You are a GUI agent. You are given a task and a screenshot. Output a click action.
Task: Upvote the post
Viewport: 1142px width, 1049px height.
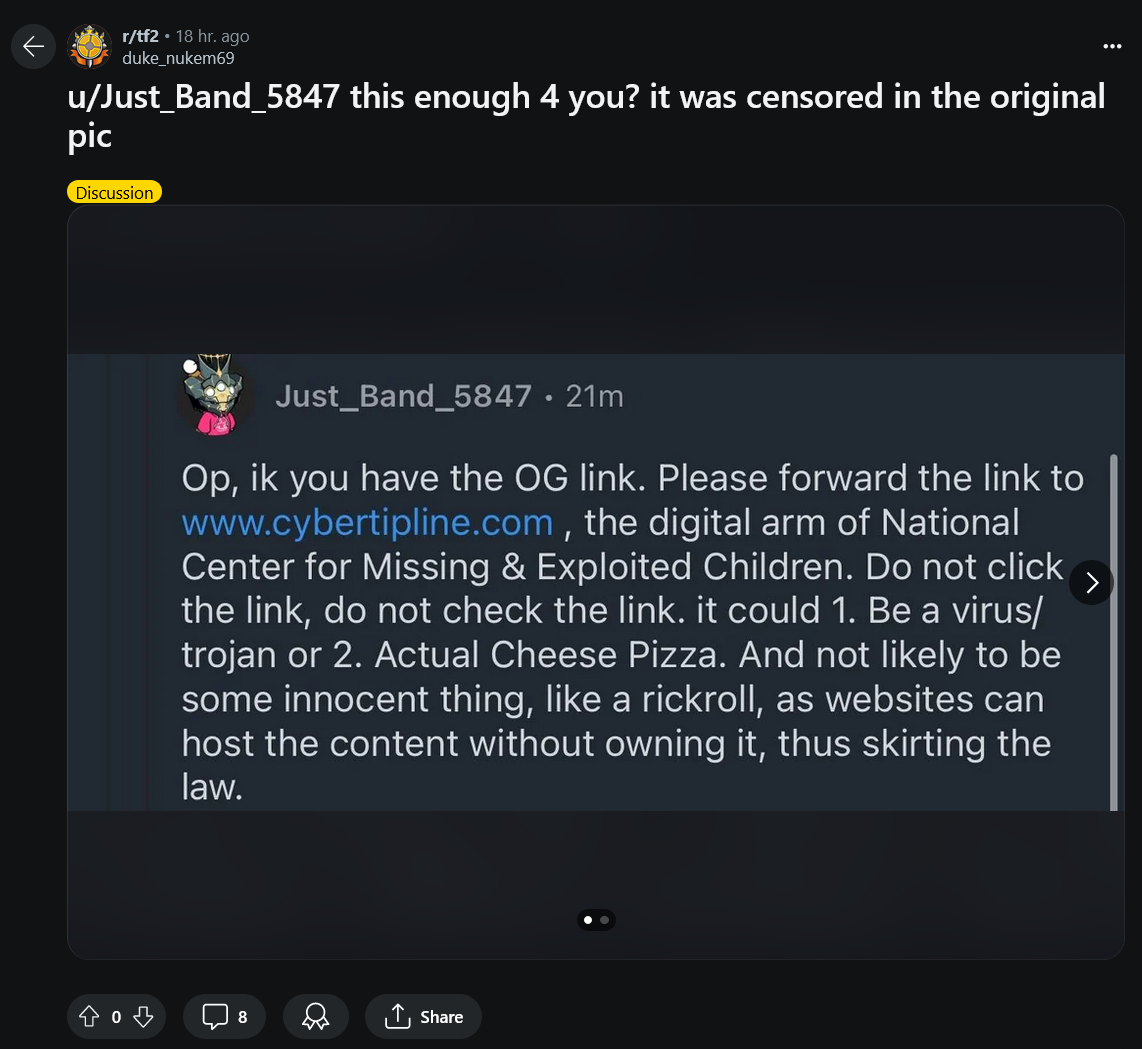click(x=89, y=1016)
